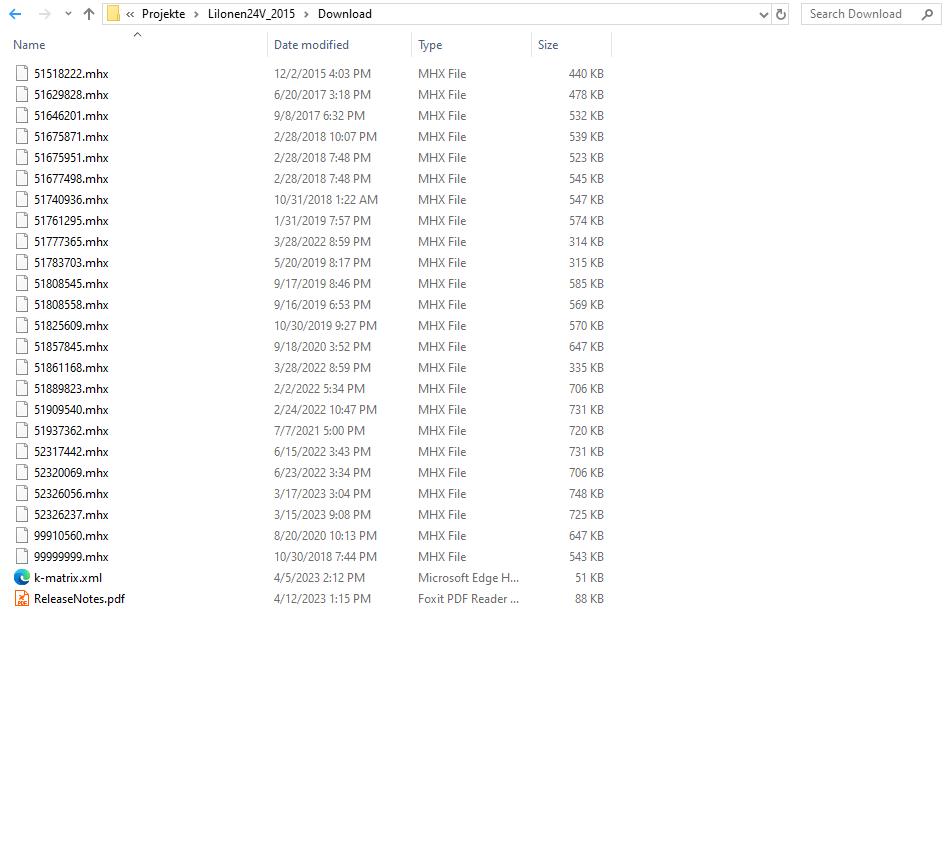Select file name 51909540.mhx
This screenshot has width=948, height=861.
[71, 410]
